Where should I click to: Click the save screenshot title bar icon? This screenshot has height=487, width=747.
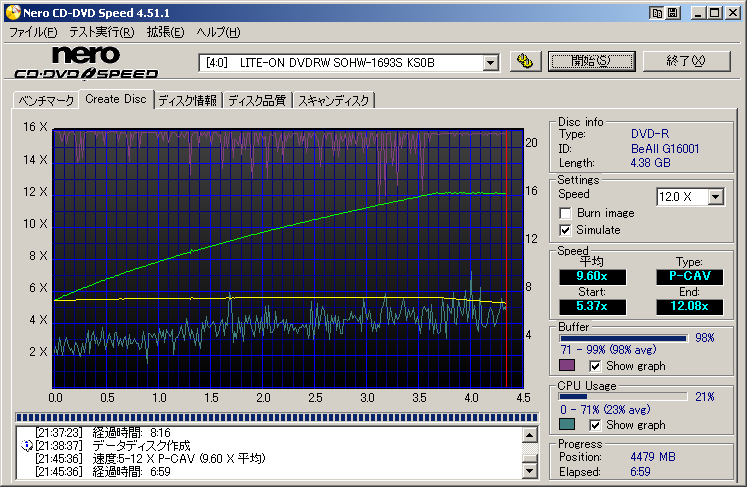pyautogui.click(x=672, y=13)
